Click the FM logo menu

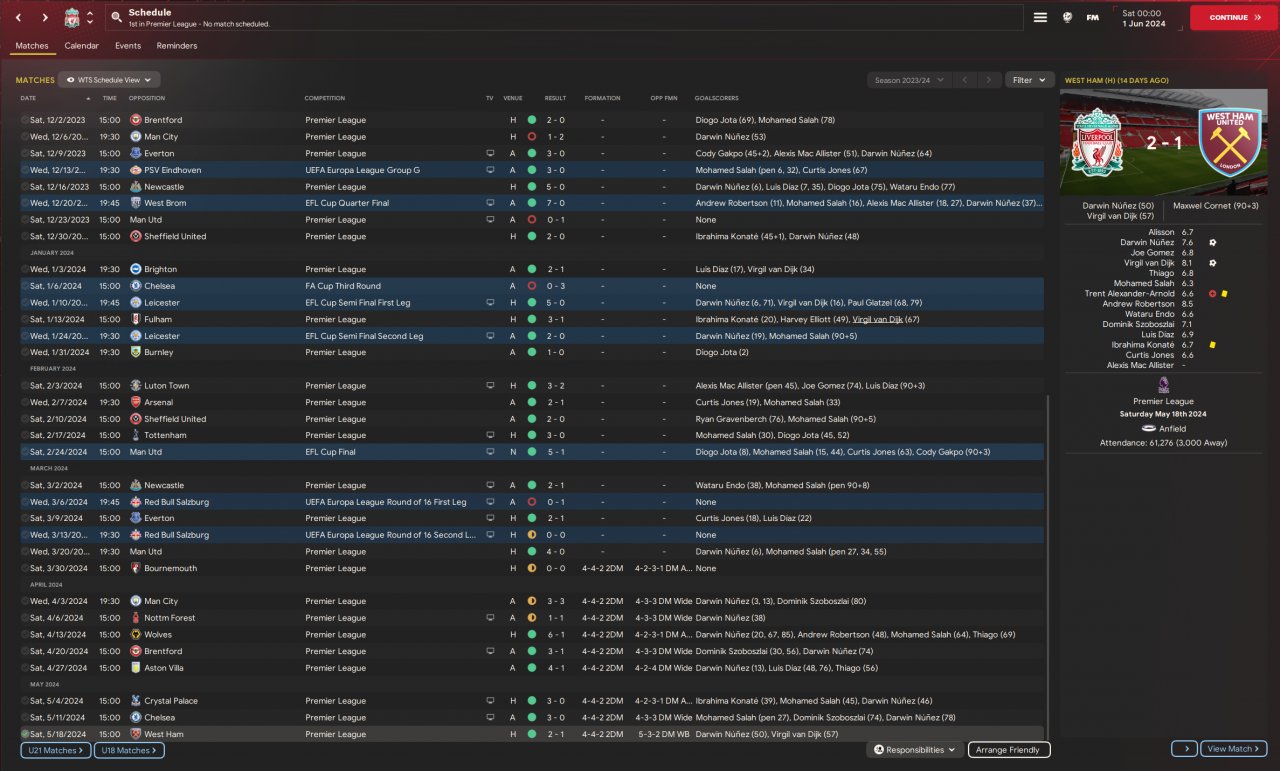(1093, 17)
